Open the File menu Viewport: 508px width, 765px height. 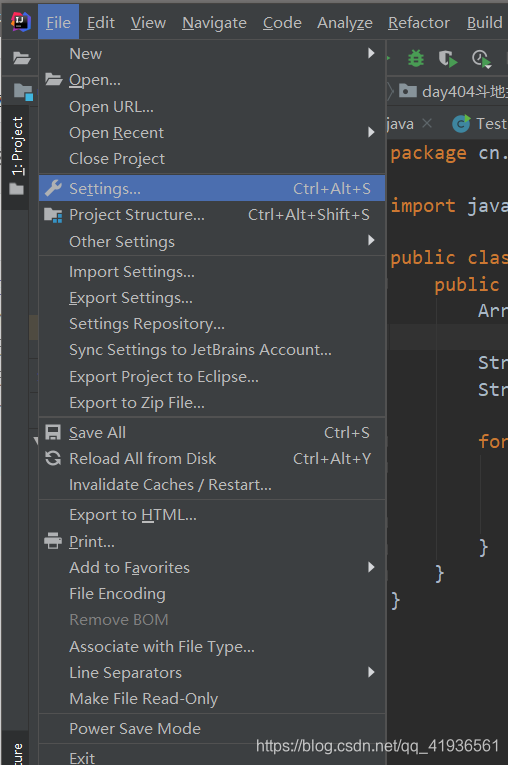point(59,22)
